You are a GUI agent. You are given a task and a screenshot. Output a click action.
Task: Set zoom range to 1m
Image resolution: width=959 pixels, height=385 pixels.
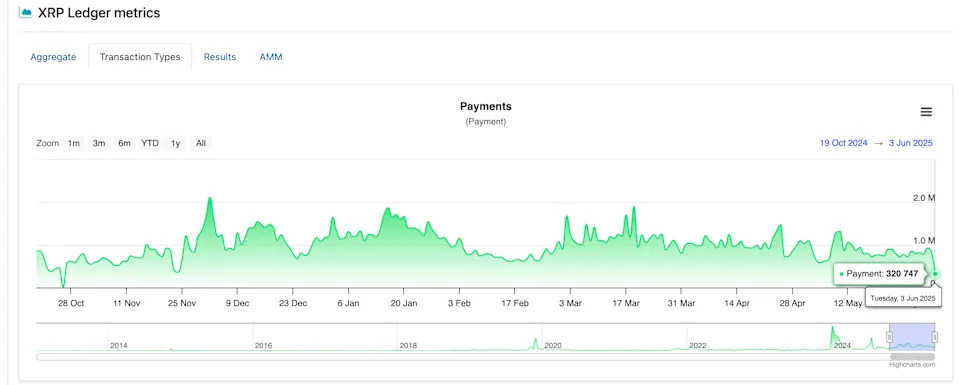[x=73, y=143]
